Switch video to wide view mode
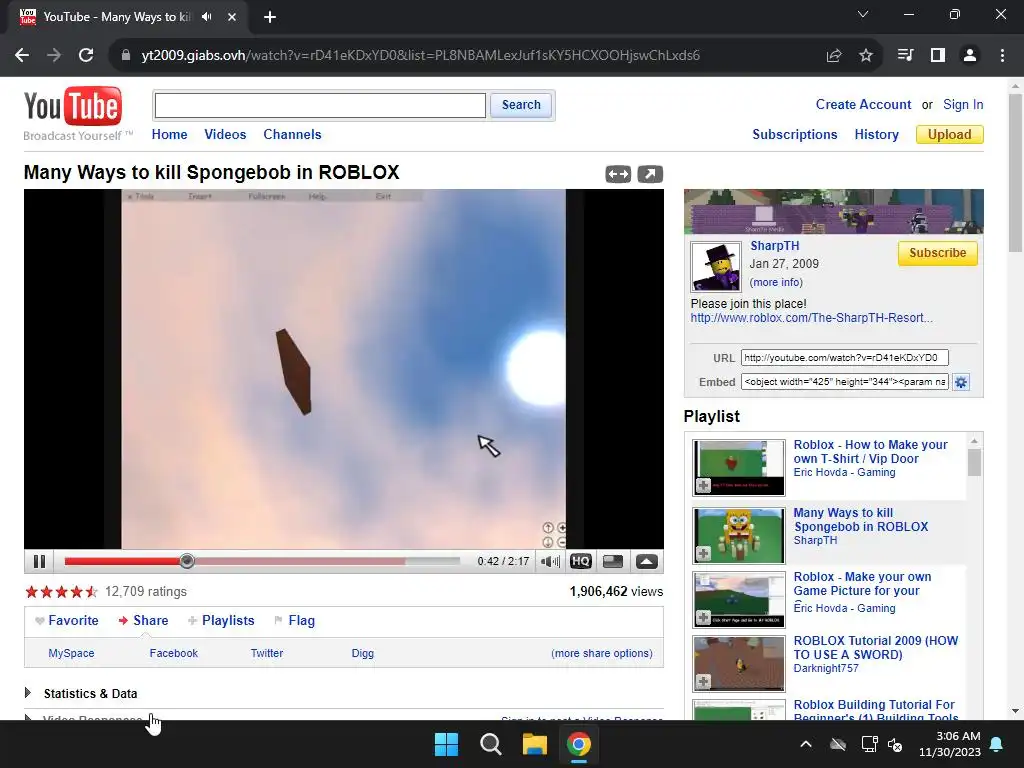The width and height of the screenshot is (1024, 768). [618, 174]
